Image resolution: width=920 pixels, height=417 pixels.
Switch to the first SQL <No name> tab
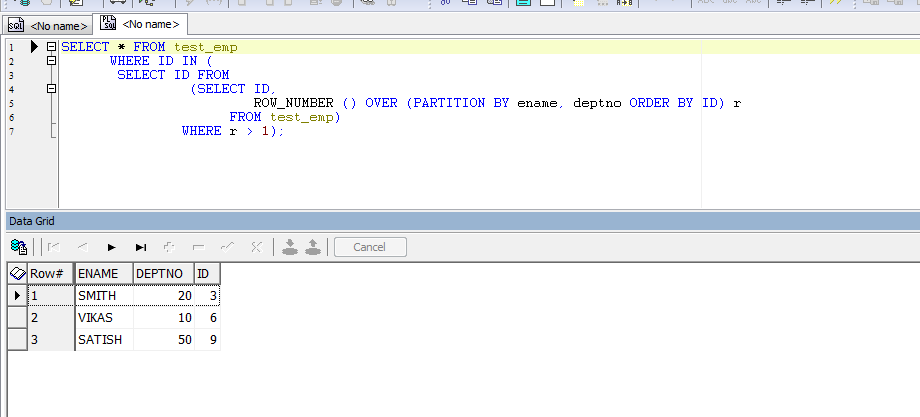[x=48, y=24]
